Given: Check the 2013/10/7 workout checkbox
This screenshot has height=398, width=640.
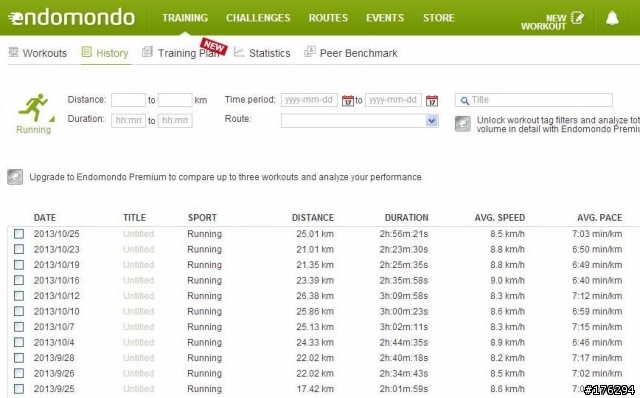Looking at the screenshot, I should (x=19, y=327).
